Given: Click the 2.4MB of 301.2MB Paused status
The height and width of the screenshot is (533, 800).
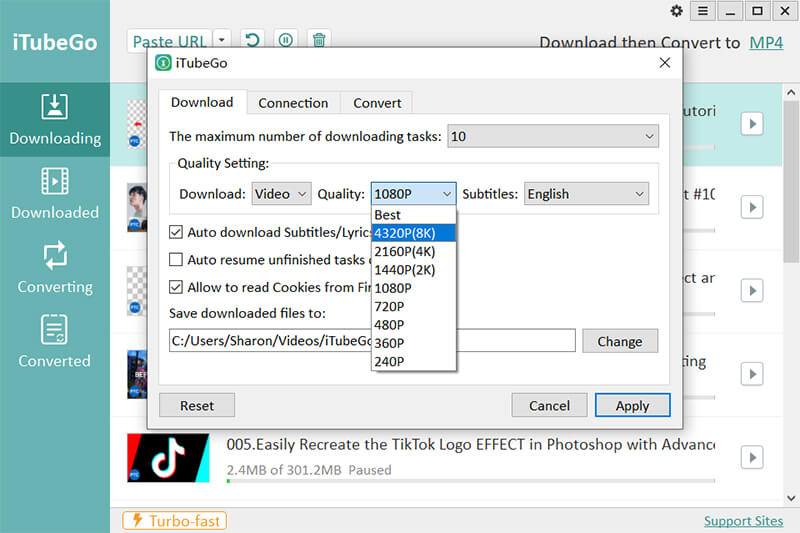Looking at the screenshot, I should pos(309,470).
